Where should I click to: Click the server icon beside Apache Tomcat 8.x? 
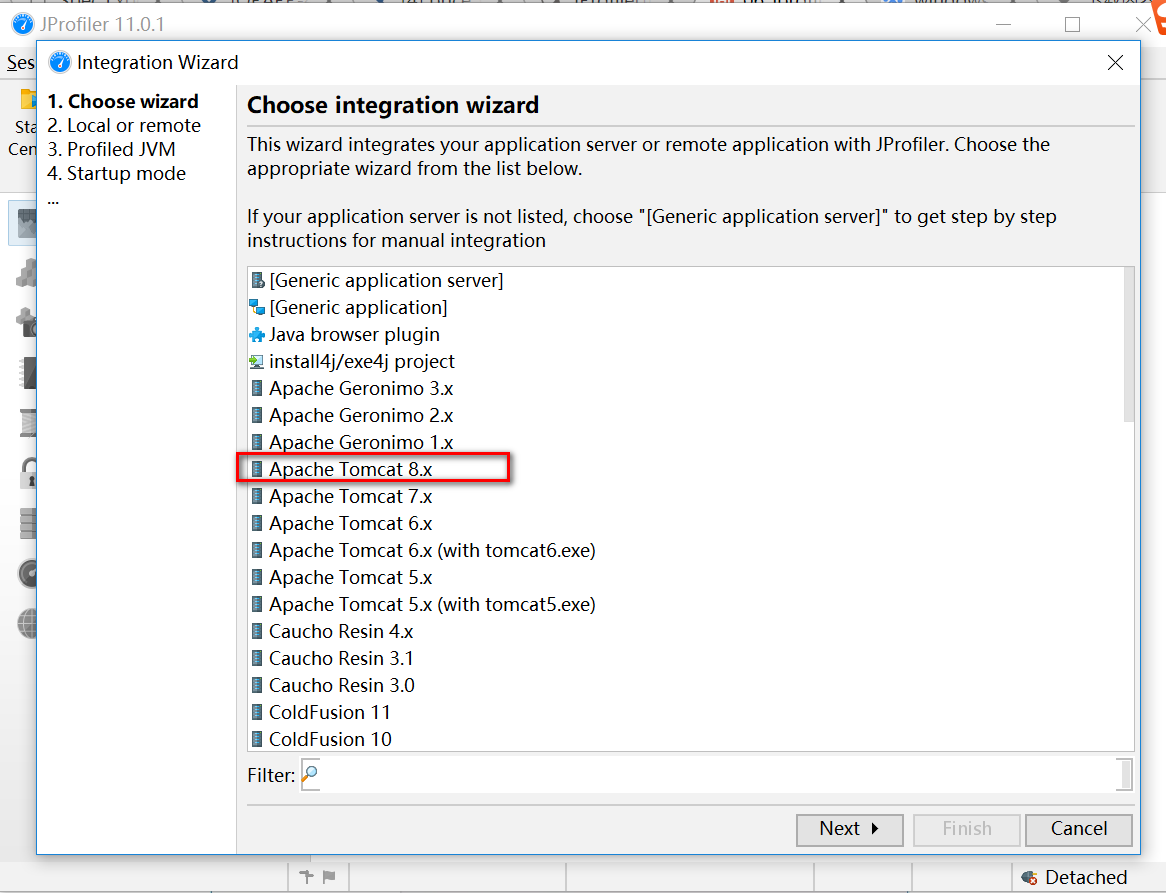257,469
